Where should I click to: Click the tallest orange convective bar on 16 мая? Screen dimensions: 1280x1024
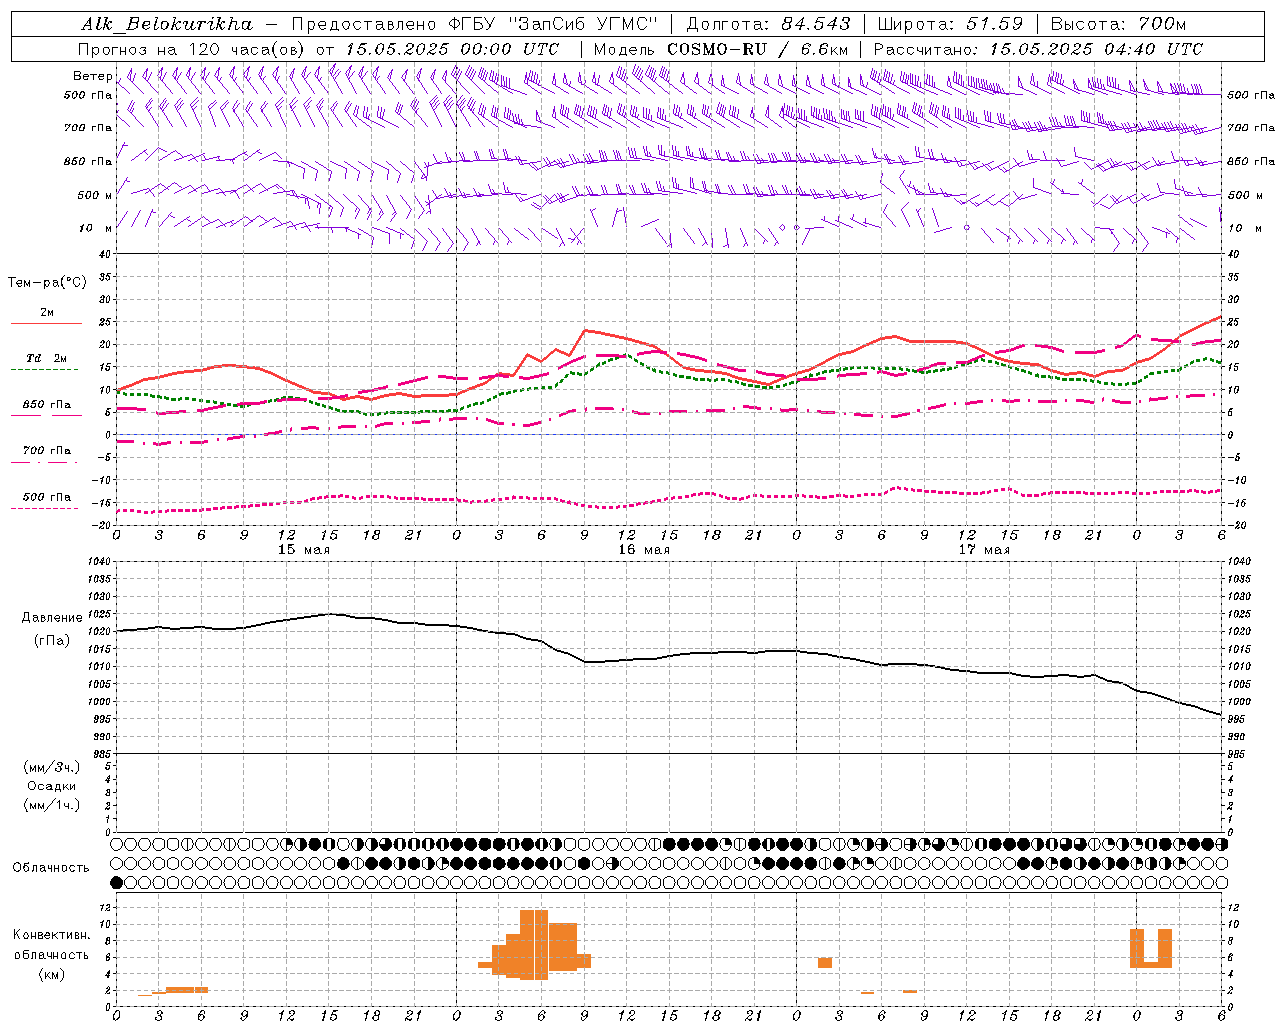pyautogui.click(x=534, y=944)
